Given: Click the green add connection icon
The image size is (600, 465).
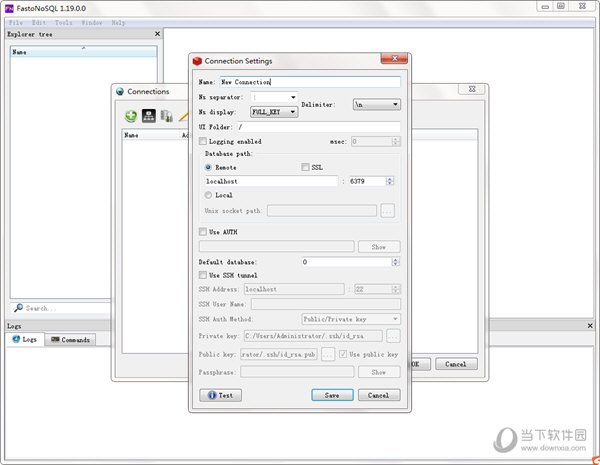Looking at the screenshot, I should click(x=131, y=116).
